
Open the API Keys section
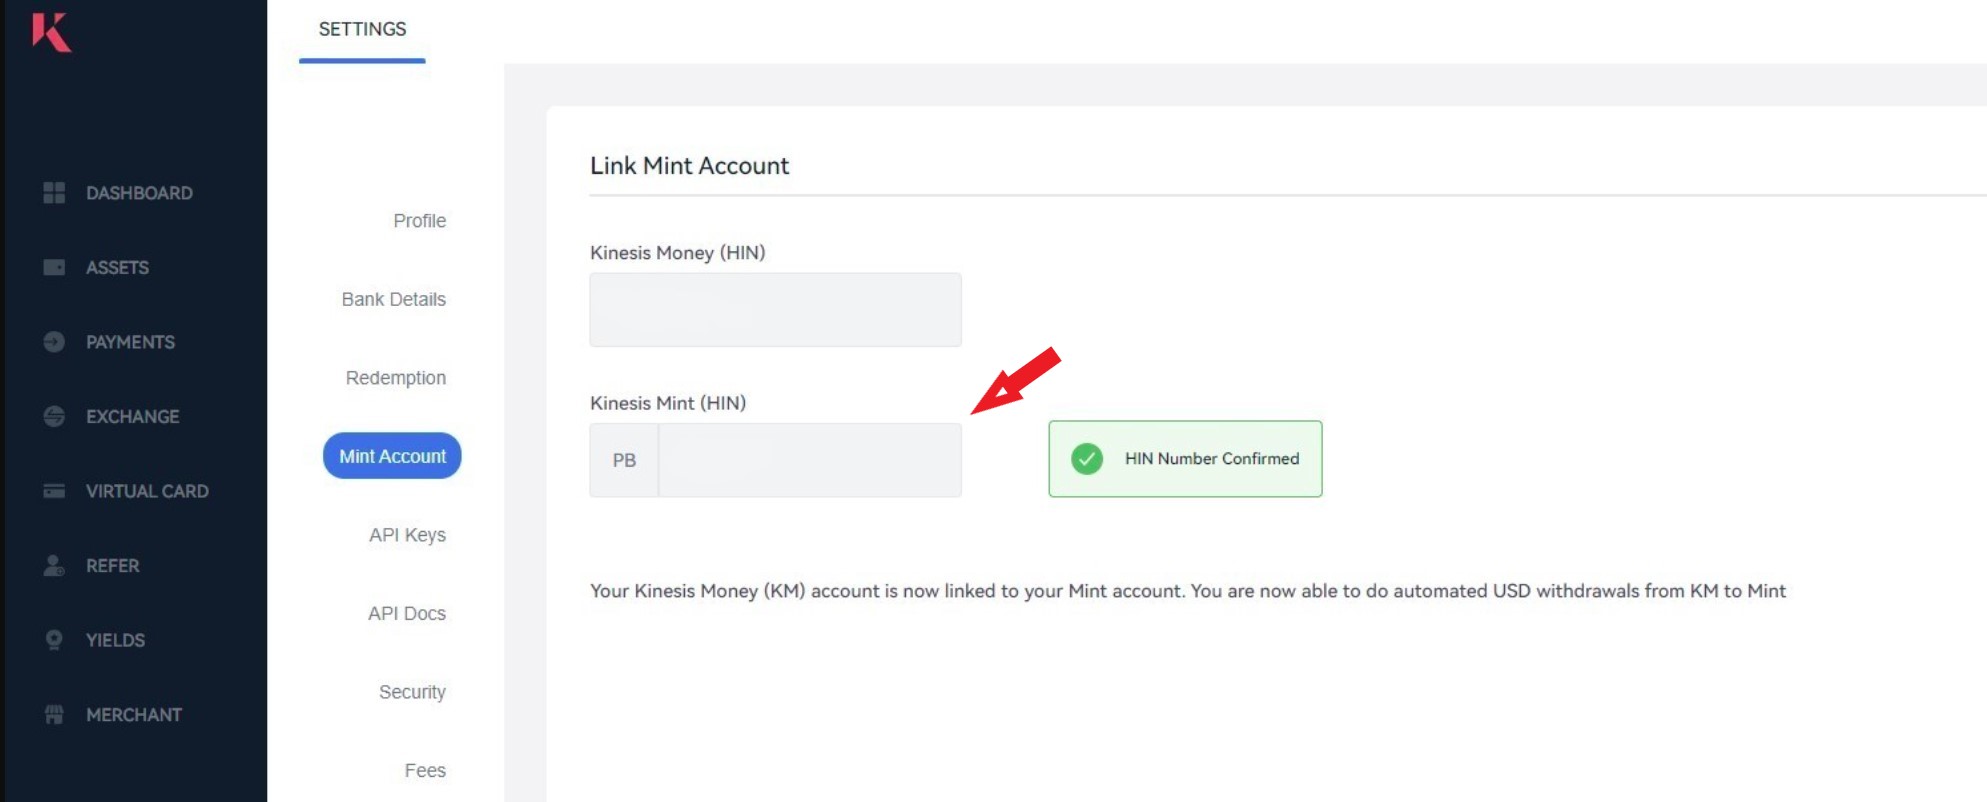tap(407, 535)
